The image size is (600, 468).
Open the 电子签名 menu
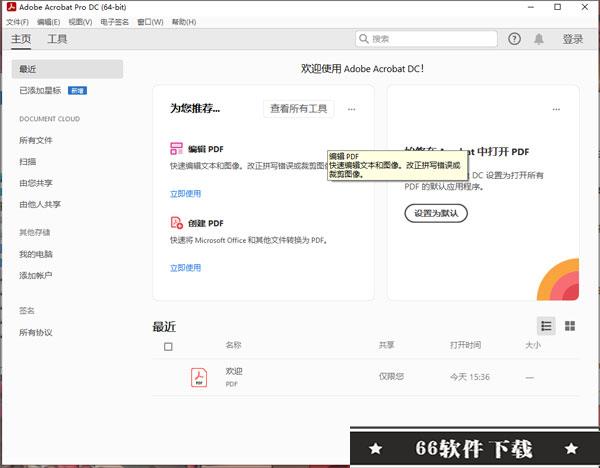pos(114,22)
